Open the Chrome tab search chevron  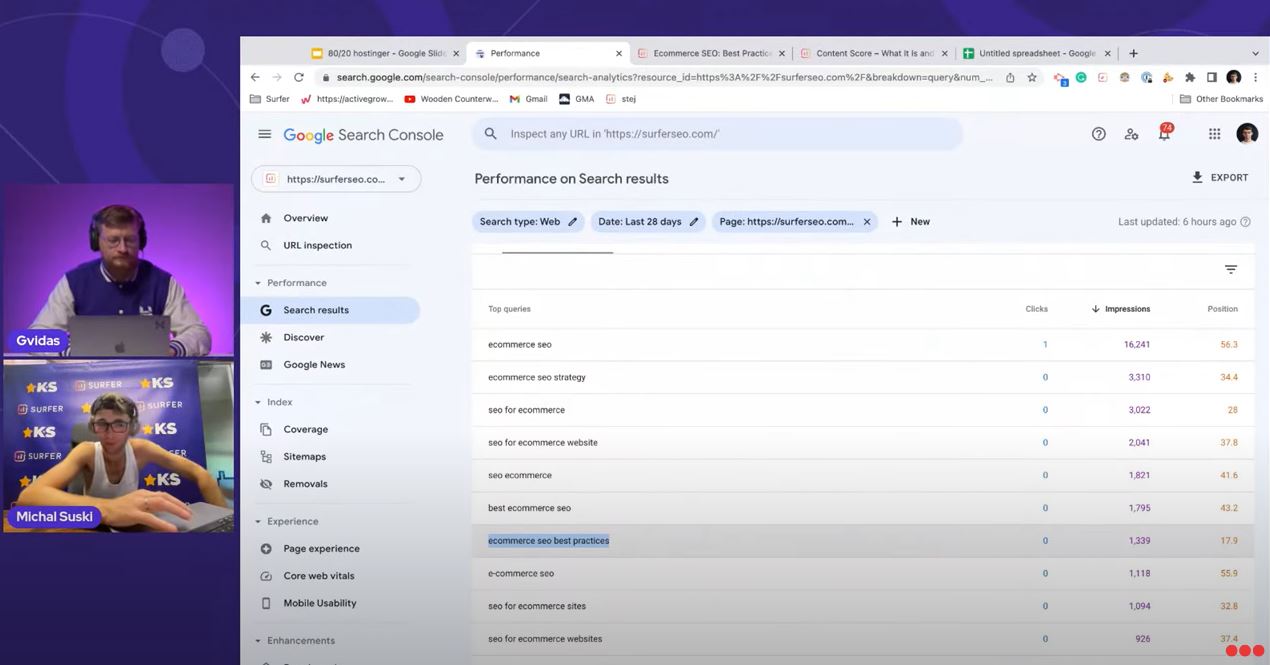(x=1255, y=53)
